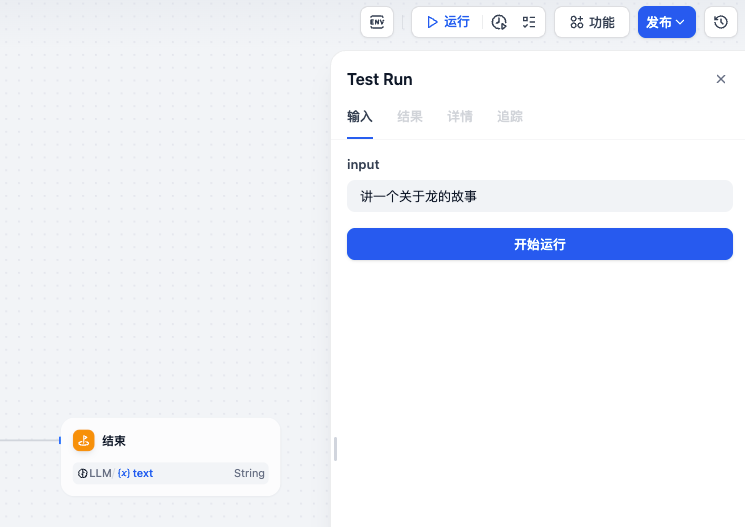Select the 结束 end node
This screenshot has width=745, height=527.
pos(171,457)
